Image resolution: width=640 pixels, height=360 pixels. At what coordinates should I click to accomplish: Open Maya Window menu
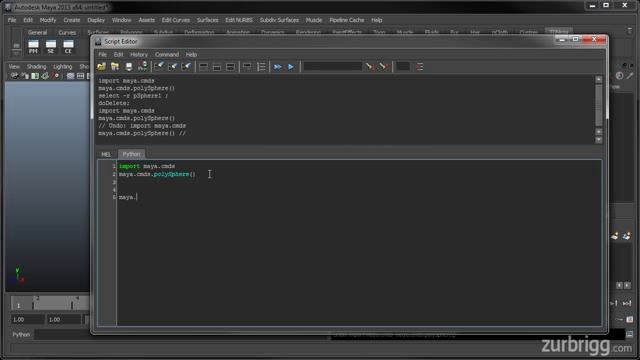pos(122,20)
